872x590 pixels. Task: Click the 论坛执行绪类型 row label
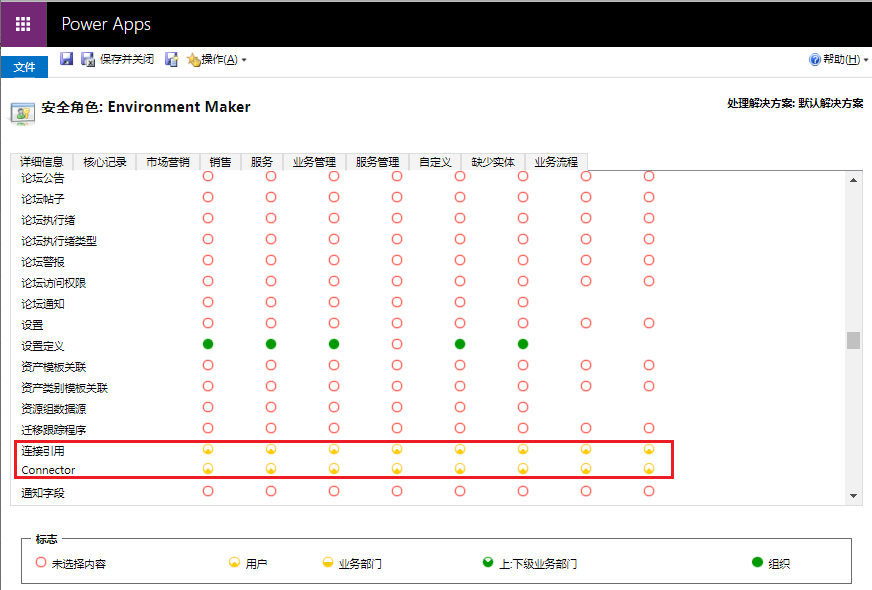click(59, 241)
